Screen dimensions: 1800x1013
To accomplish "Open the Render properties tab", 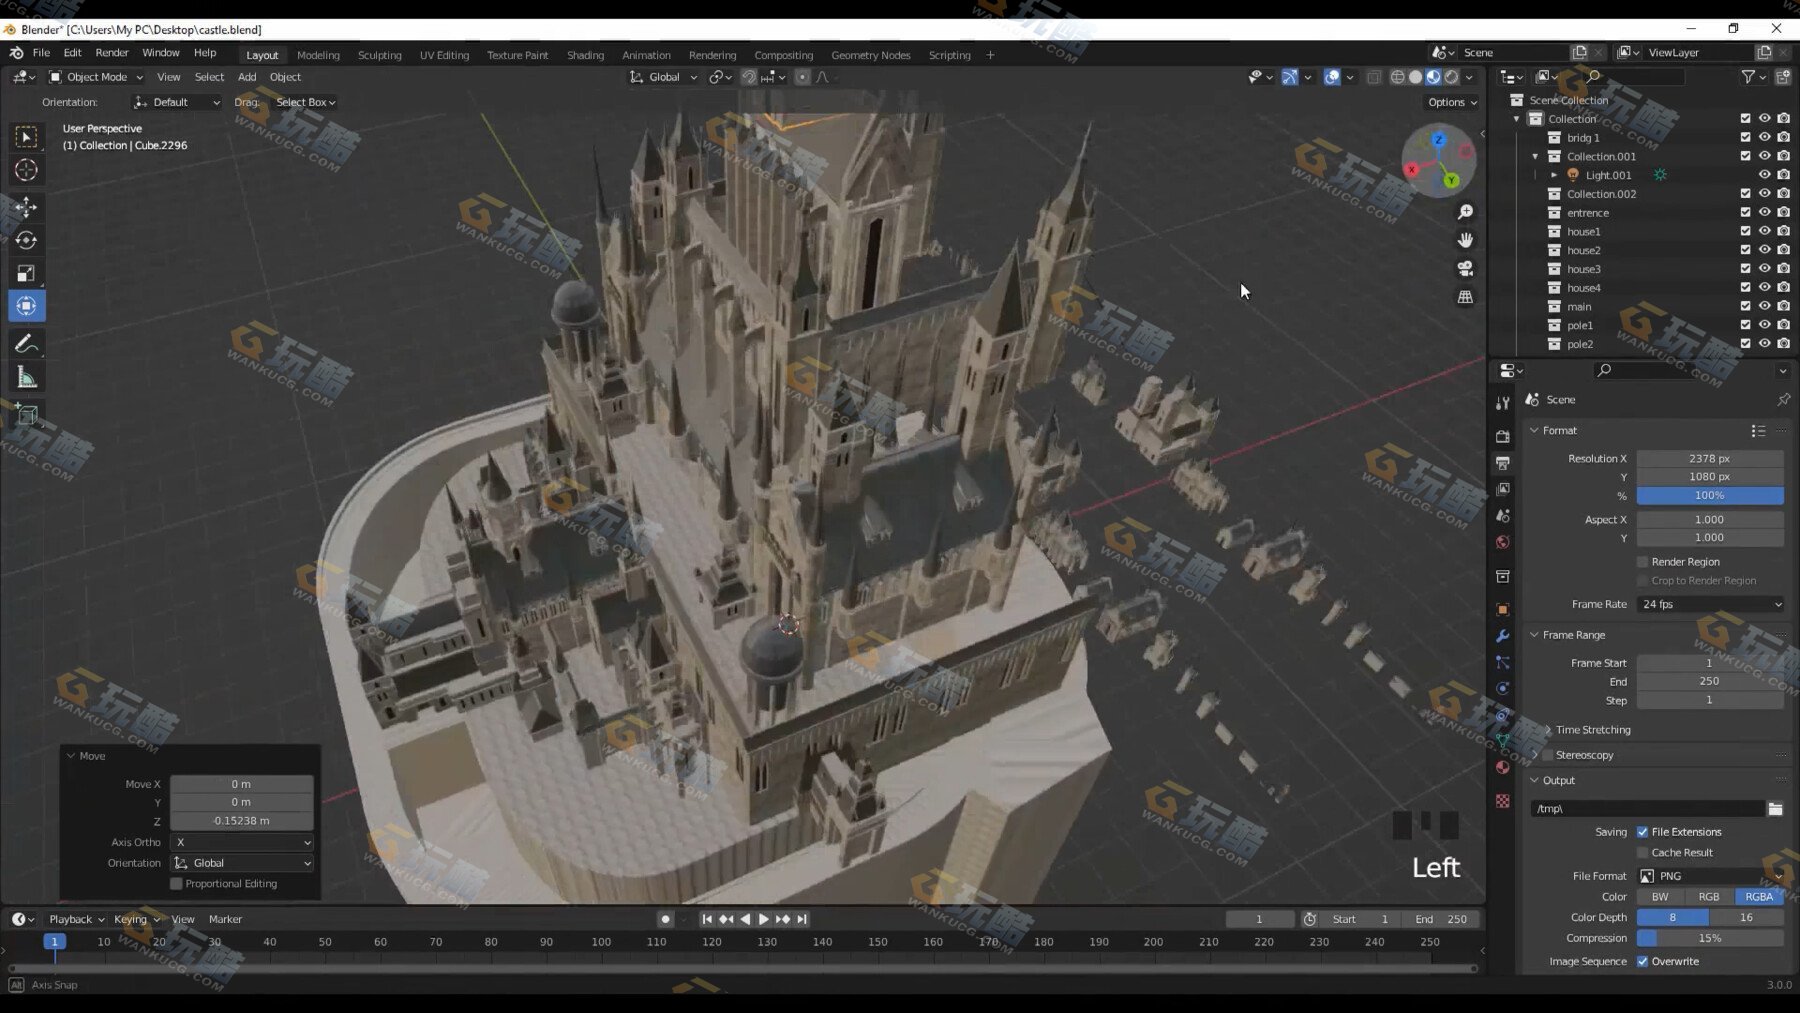I will [1502, 437].
